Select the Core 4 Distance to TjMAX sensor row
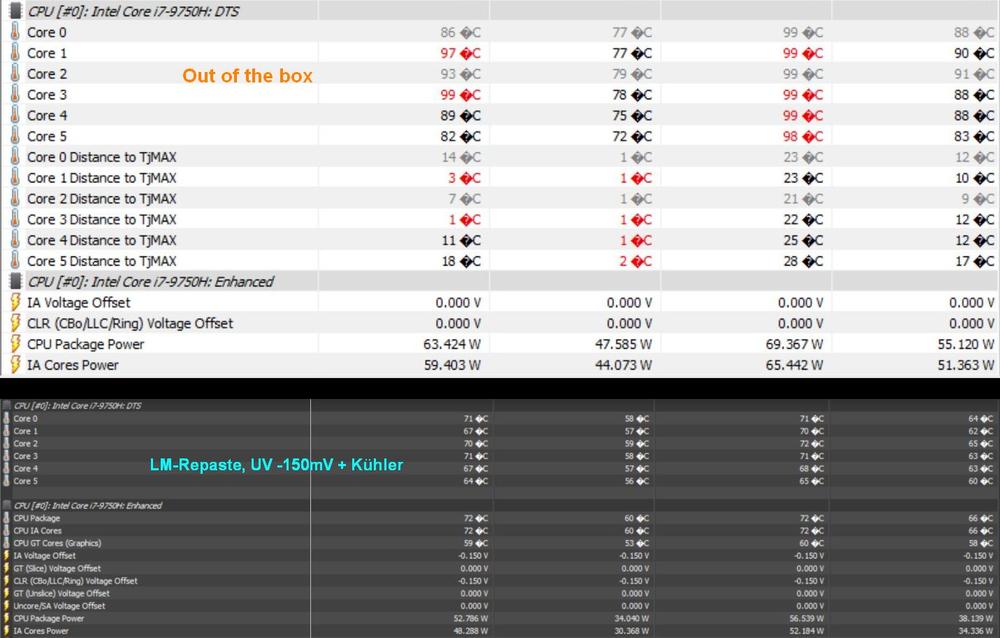 coord(101,240)
